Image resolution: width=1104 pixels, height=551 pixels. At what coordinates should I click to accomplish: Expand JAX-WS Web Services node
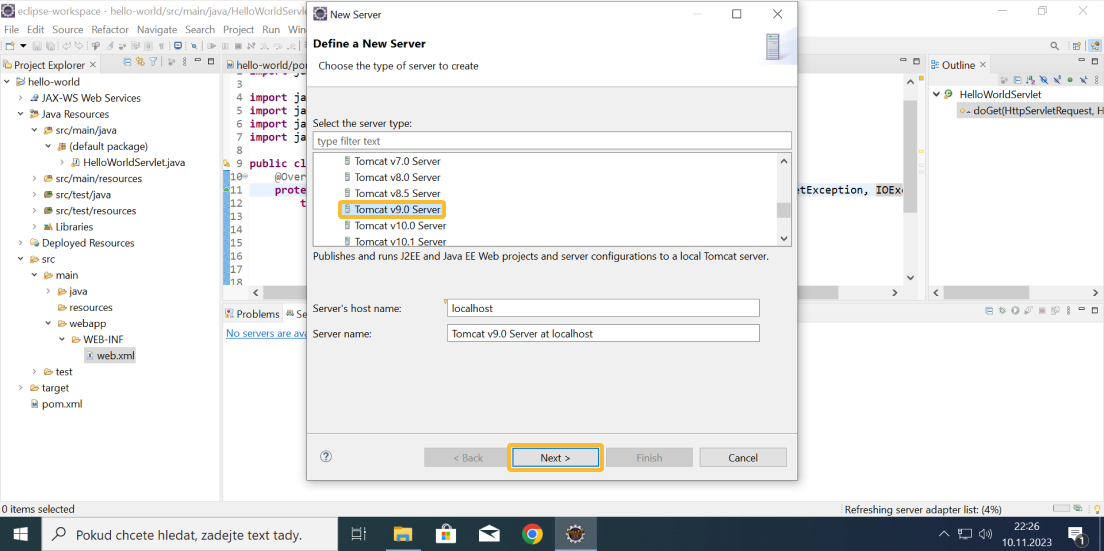(20, 98)
